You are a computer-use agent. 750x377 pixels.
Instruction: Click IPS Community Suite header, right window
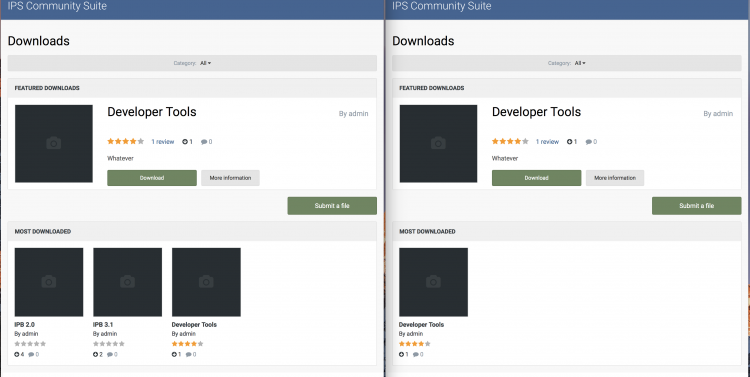coord(441,6)
